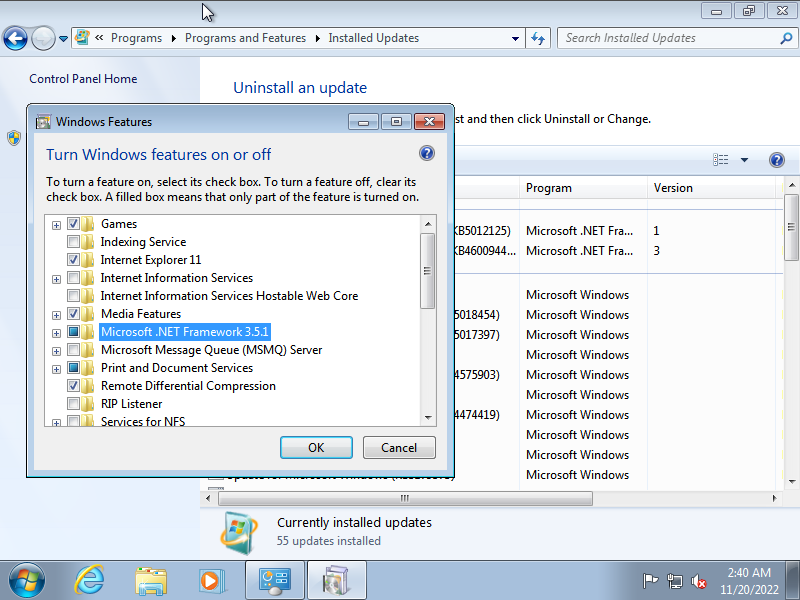Enable Microsoft Message Queue (MSMQ) Server checkbox

pos(73,349)
